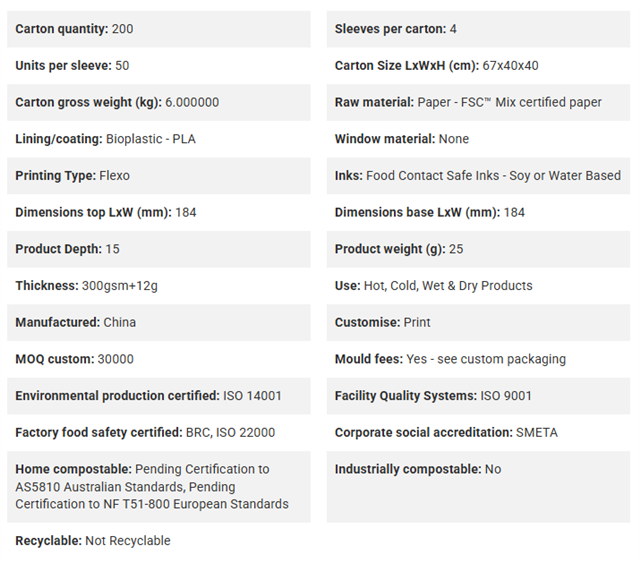This screenshot has width=640, height=562.
Task: Select the Inks Food Contact Safe row
Action: click(478, 176)
